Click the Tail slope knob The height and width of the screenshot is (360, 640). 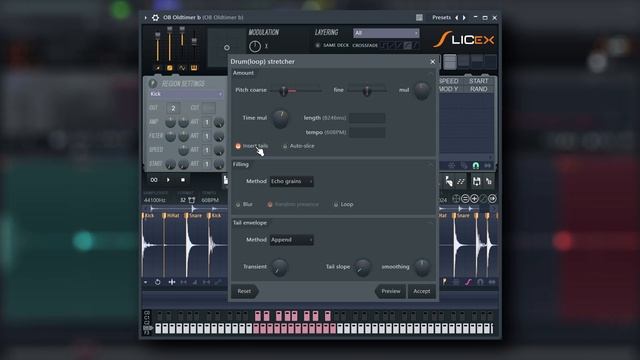[x=362, y=267]
